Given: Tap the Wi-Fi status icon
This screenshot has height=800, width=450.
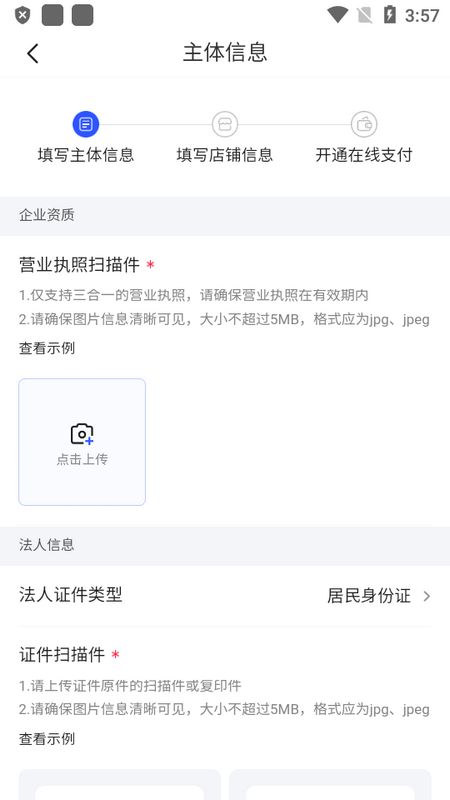Looking at the screenshot, I should [x=337, y=15].
